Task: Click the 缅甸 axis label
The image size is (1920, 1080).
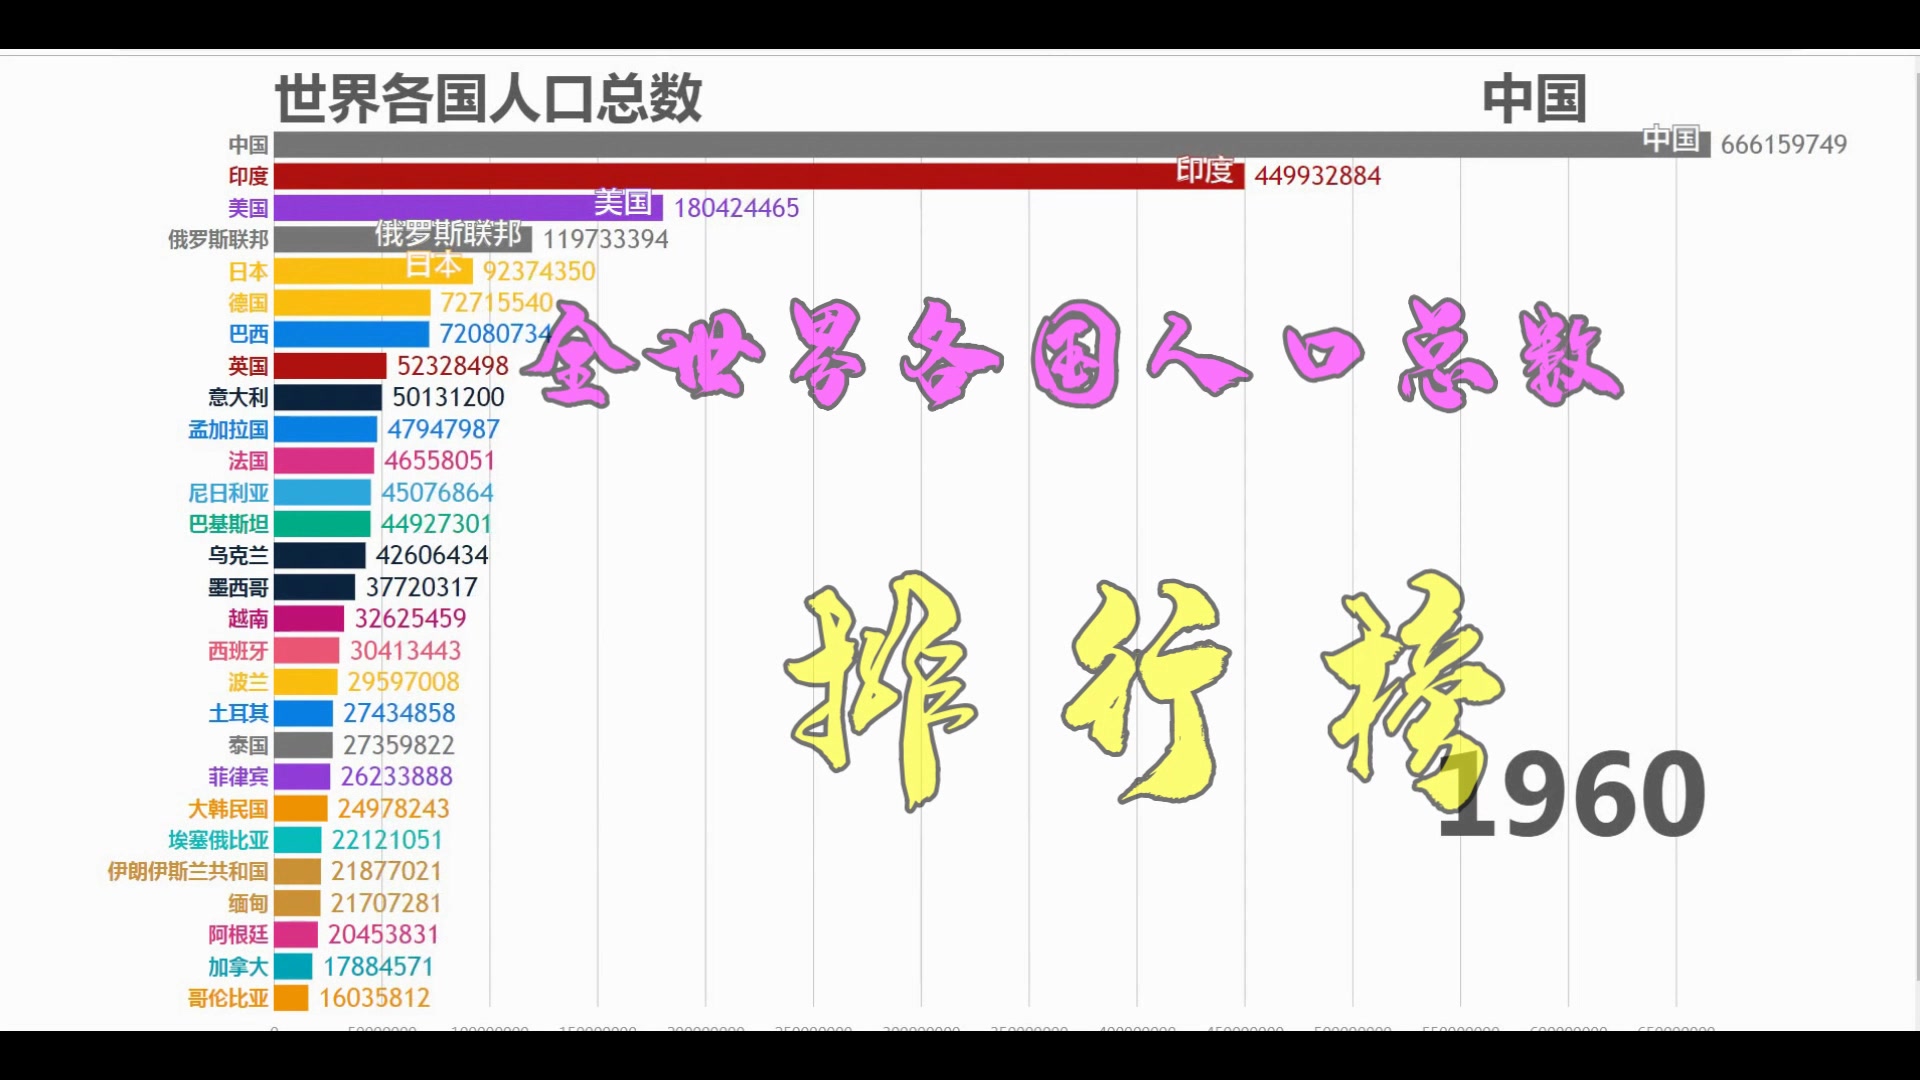Action: (x=248, y=903)
